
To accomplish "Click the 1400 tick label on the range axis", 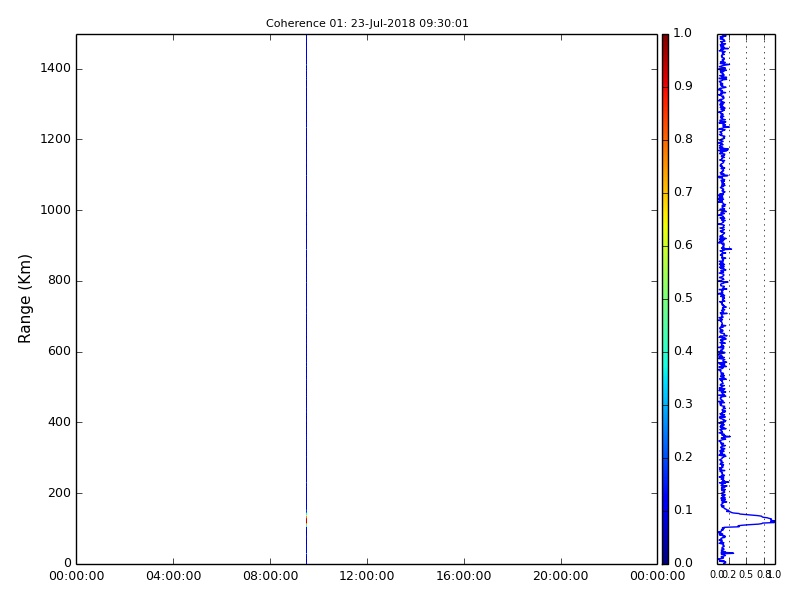I will [56, 68].
